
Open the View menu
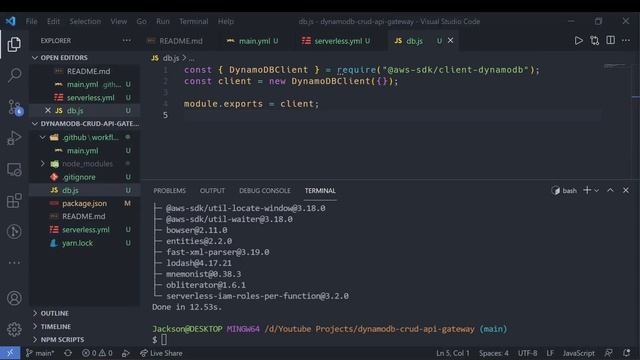coord(118,21)
